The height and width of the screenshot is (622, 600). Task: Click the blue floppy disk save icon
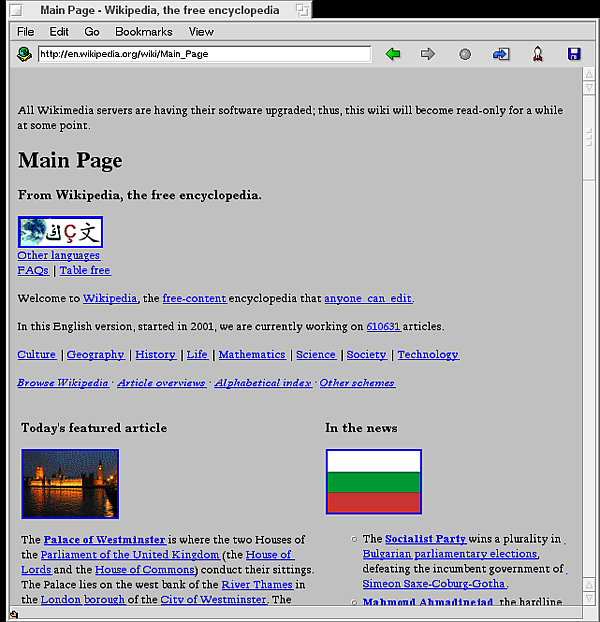tap(574, 54)
